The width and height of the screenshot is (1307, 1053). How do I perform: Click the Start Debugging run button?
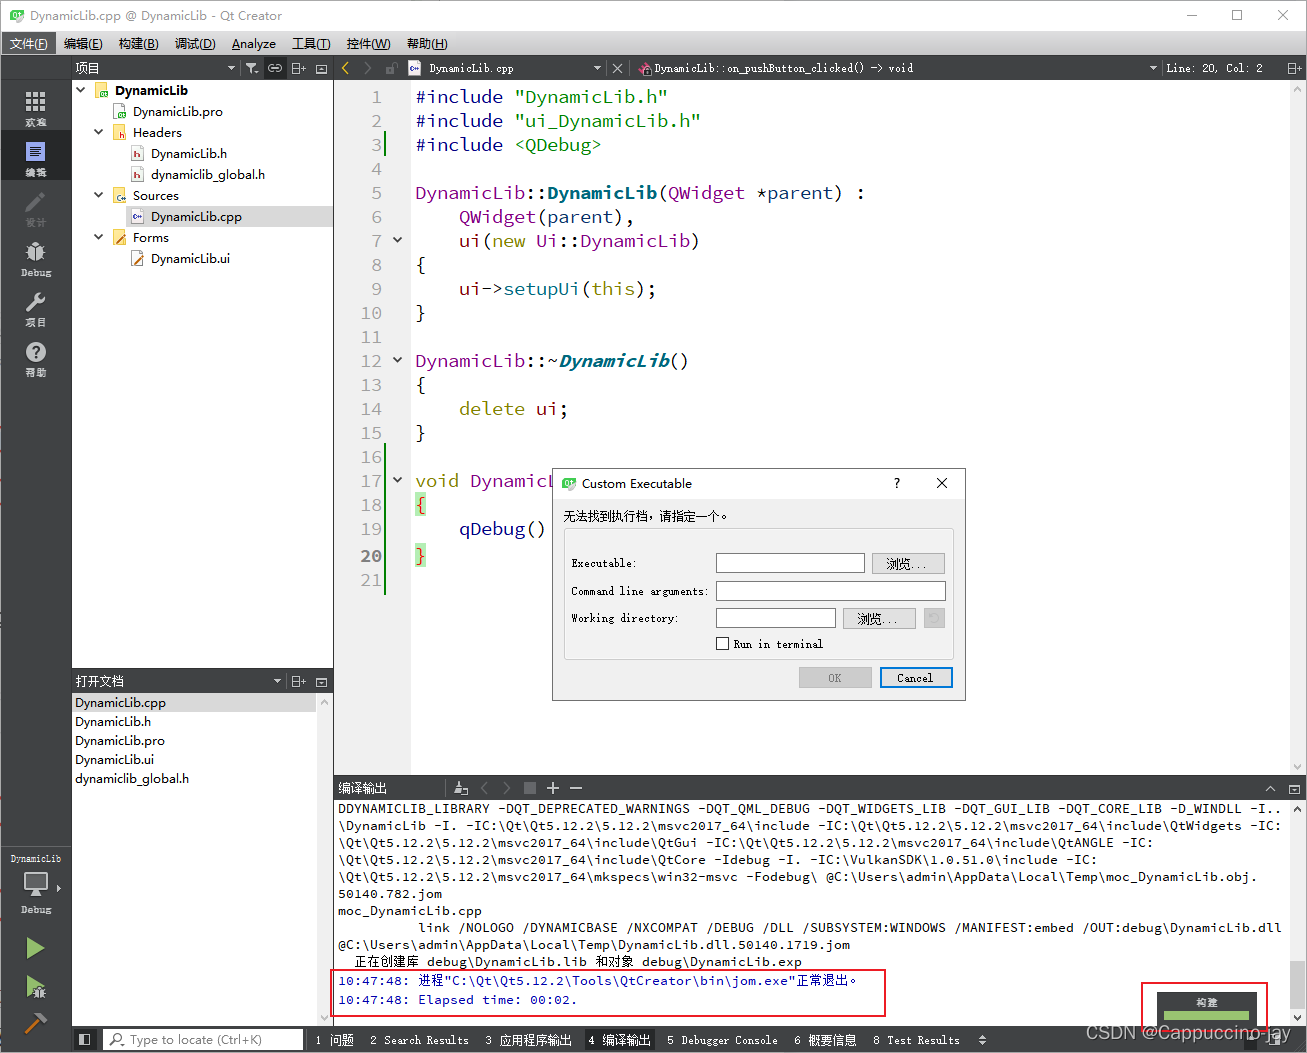(x=35, y=986)
